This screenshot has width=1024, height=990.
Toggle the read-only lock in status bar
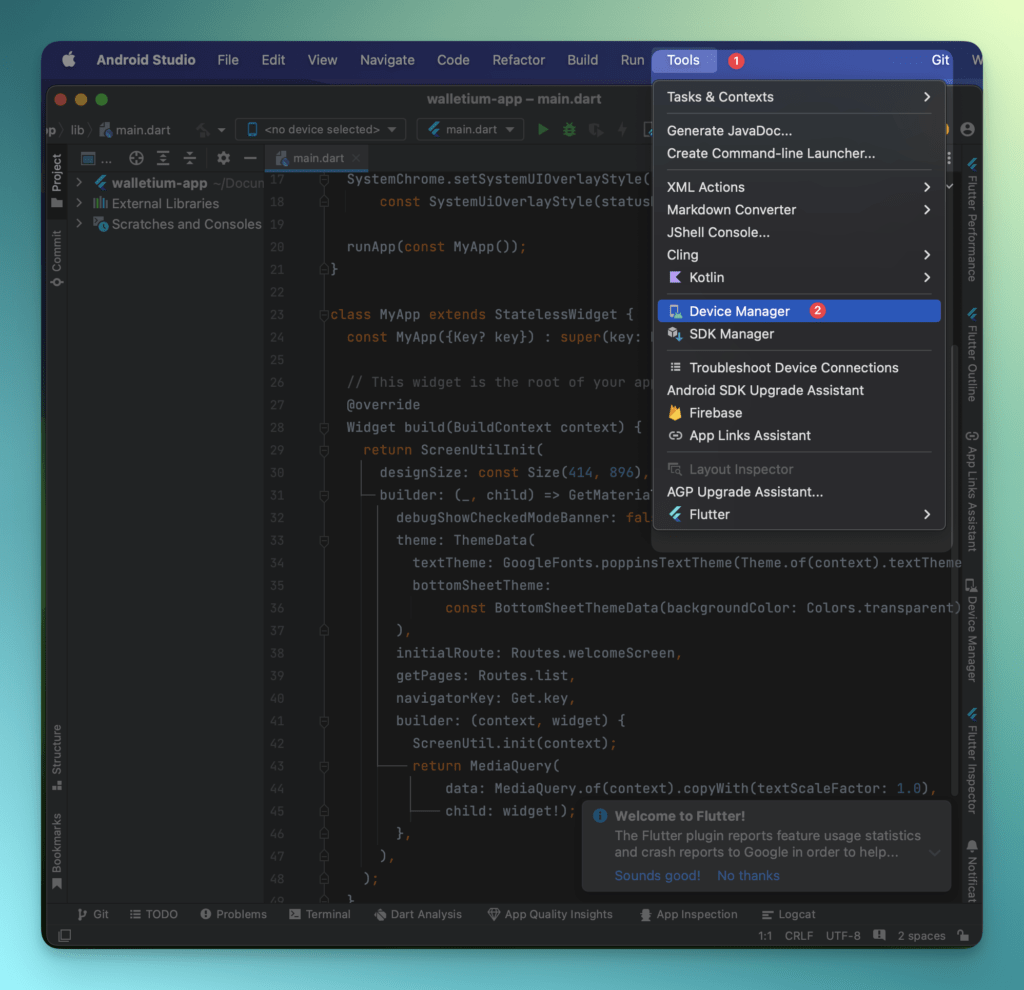[x=963, y=935]
